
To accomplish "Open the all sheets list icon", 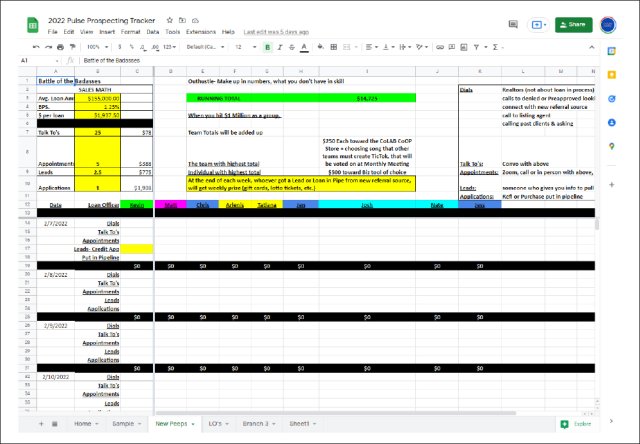I will [x=55, y=424].
